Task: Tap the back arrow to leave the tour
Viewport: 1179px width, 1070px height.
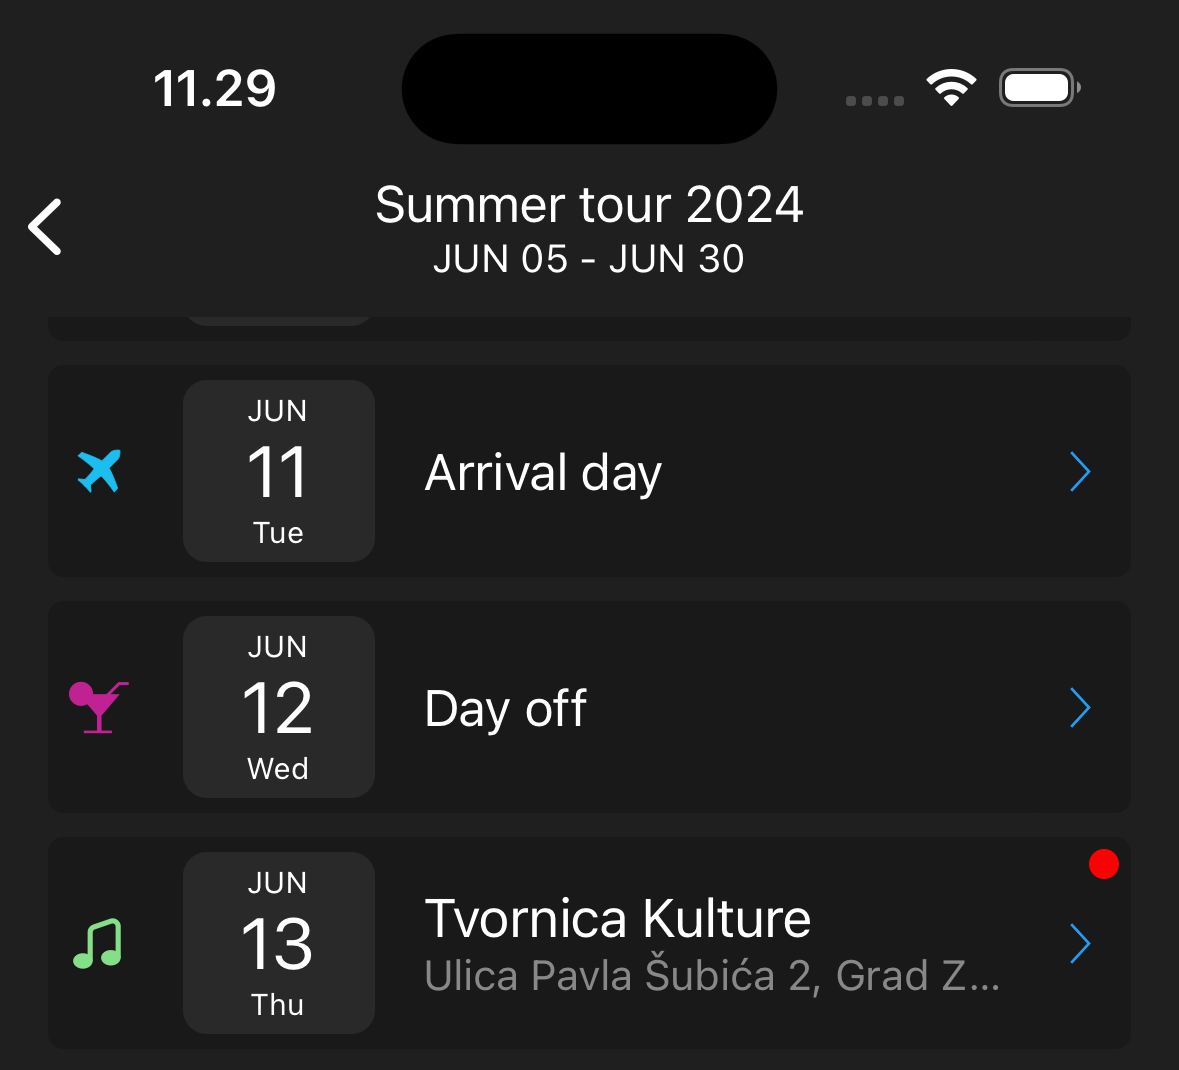Action: click(x=44, y=227)
